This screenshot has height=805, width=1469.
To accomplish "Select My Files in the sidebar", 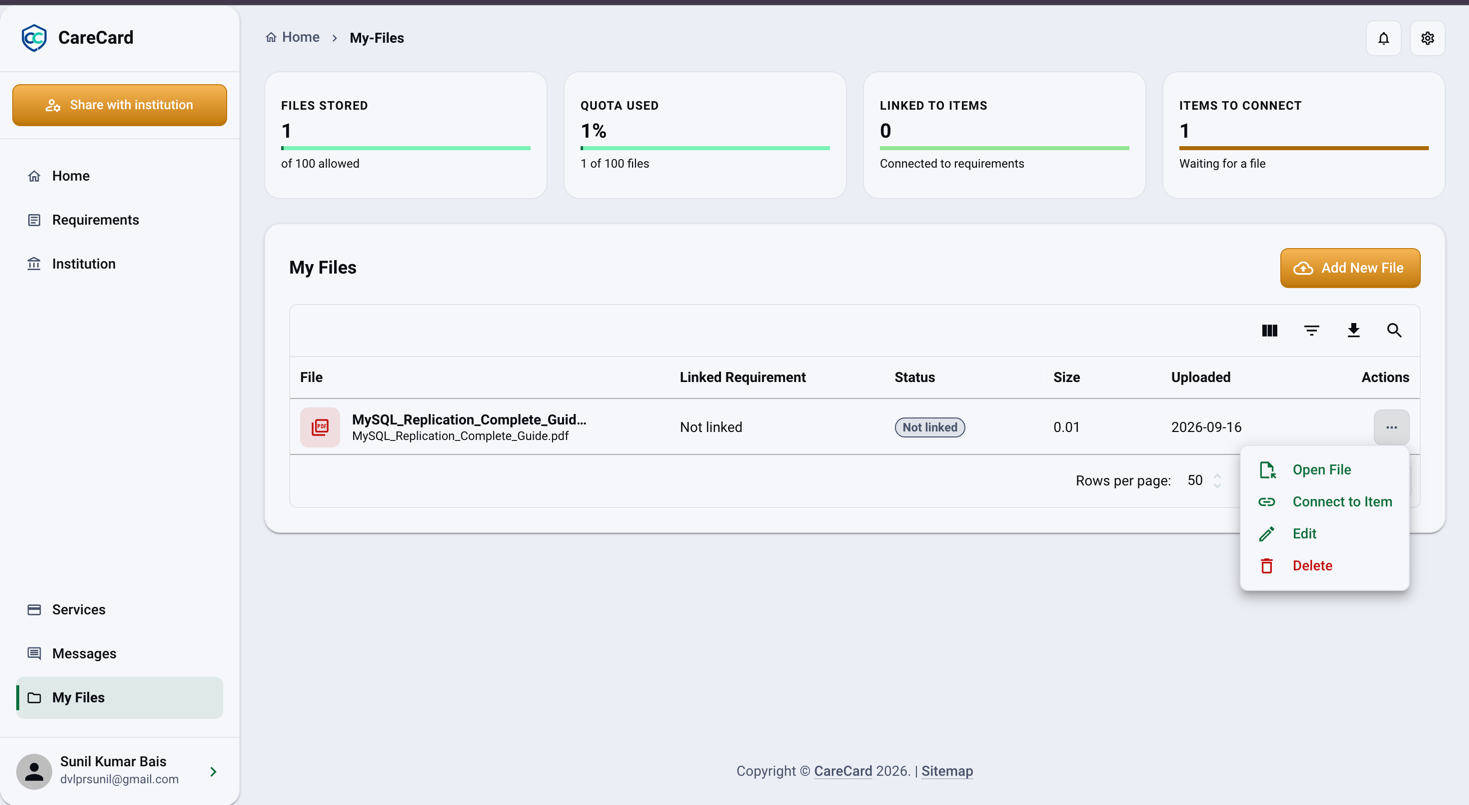I will pos(120,698).
